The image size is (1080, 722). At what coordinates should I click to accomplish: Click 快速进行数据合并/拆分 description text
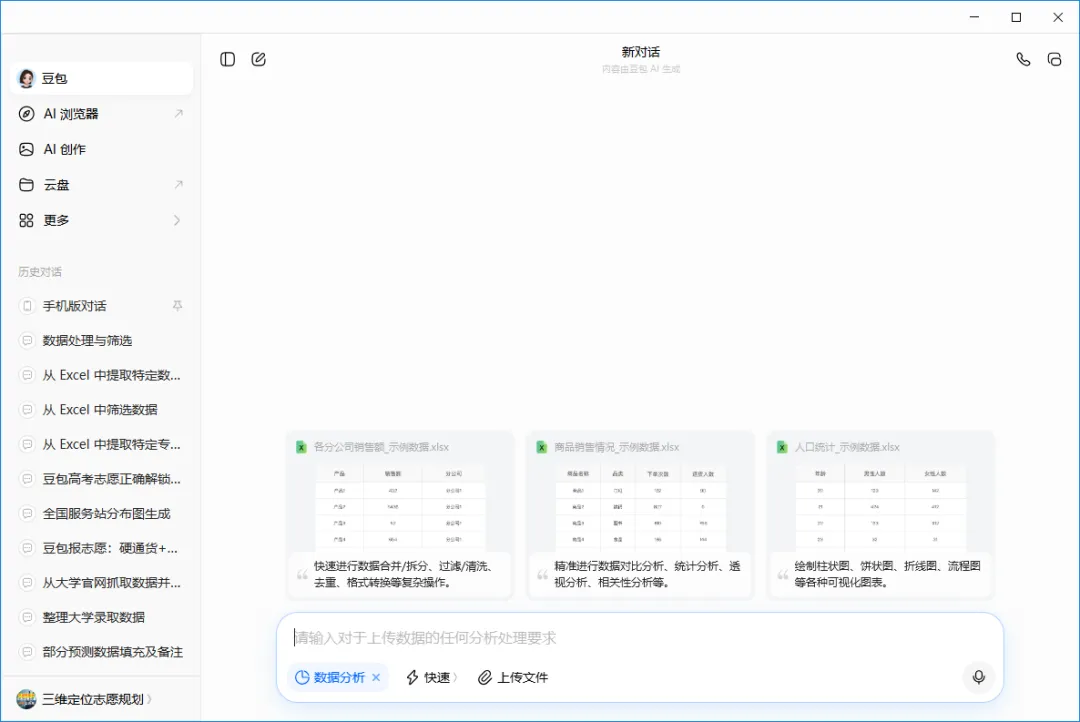(403, 574)
